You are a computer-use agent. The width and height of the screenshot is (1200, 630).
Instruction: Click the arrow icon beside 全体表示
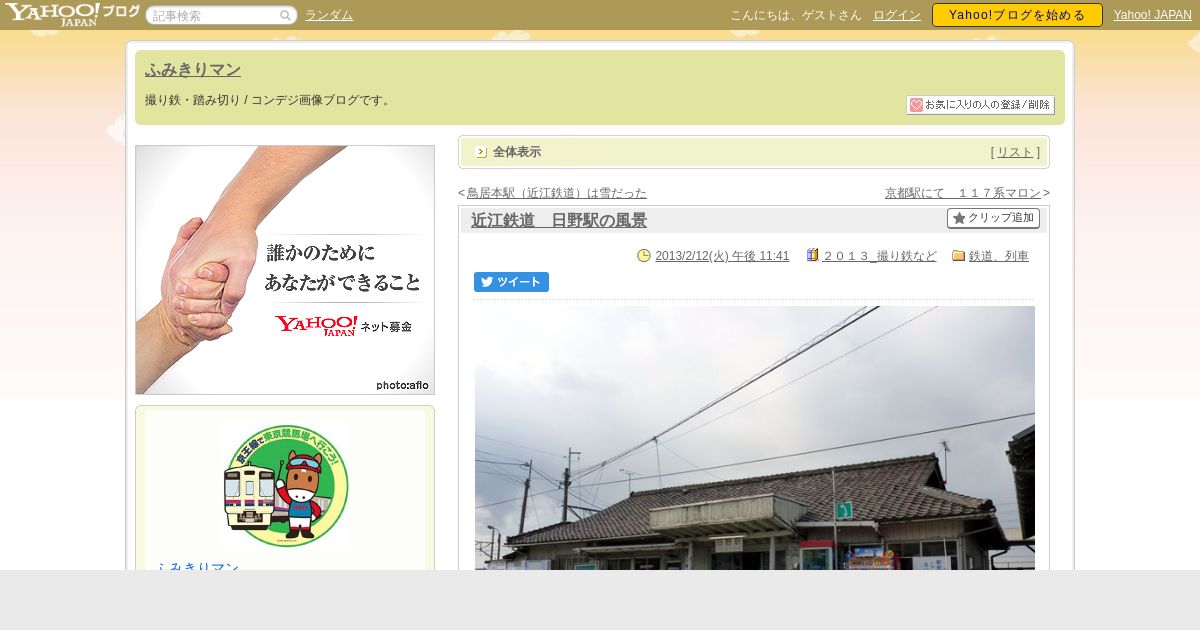click(x=481, y=152)
